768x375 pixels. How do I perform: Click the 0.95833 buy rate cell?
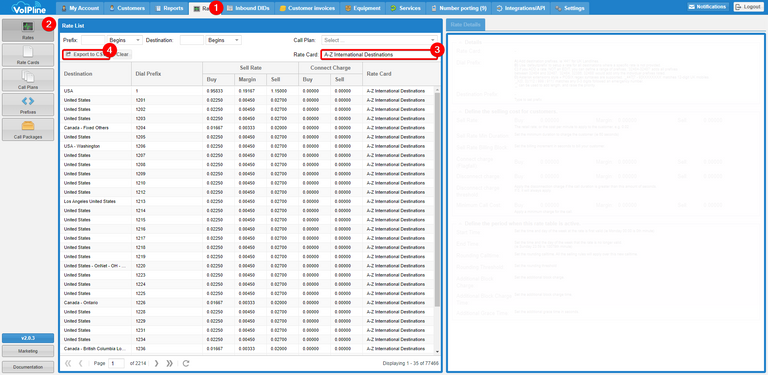(218, 91)
